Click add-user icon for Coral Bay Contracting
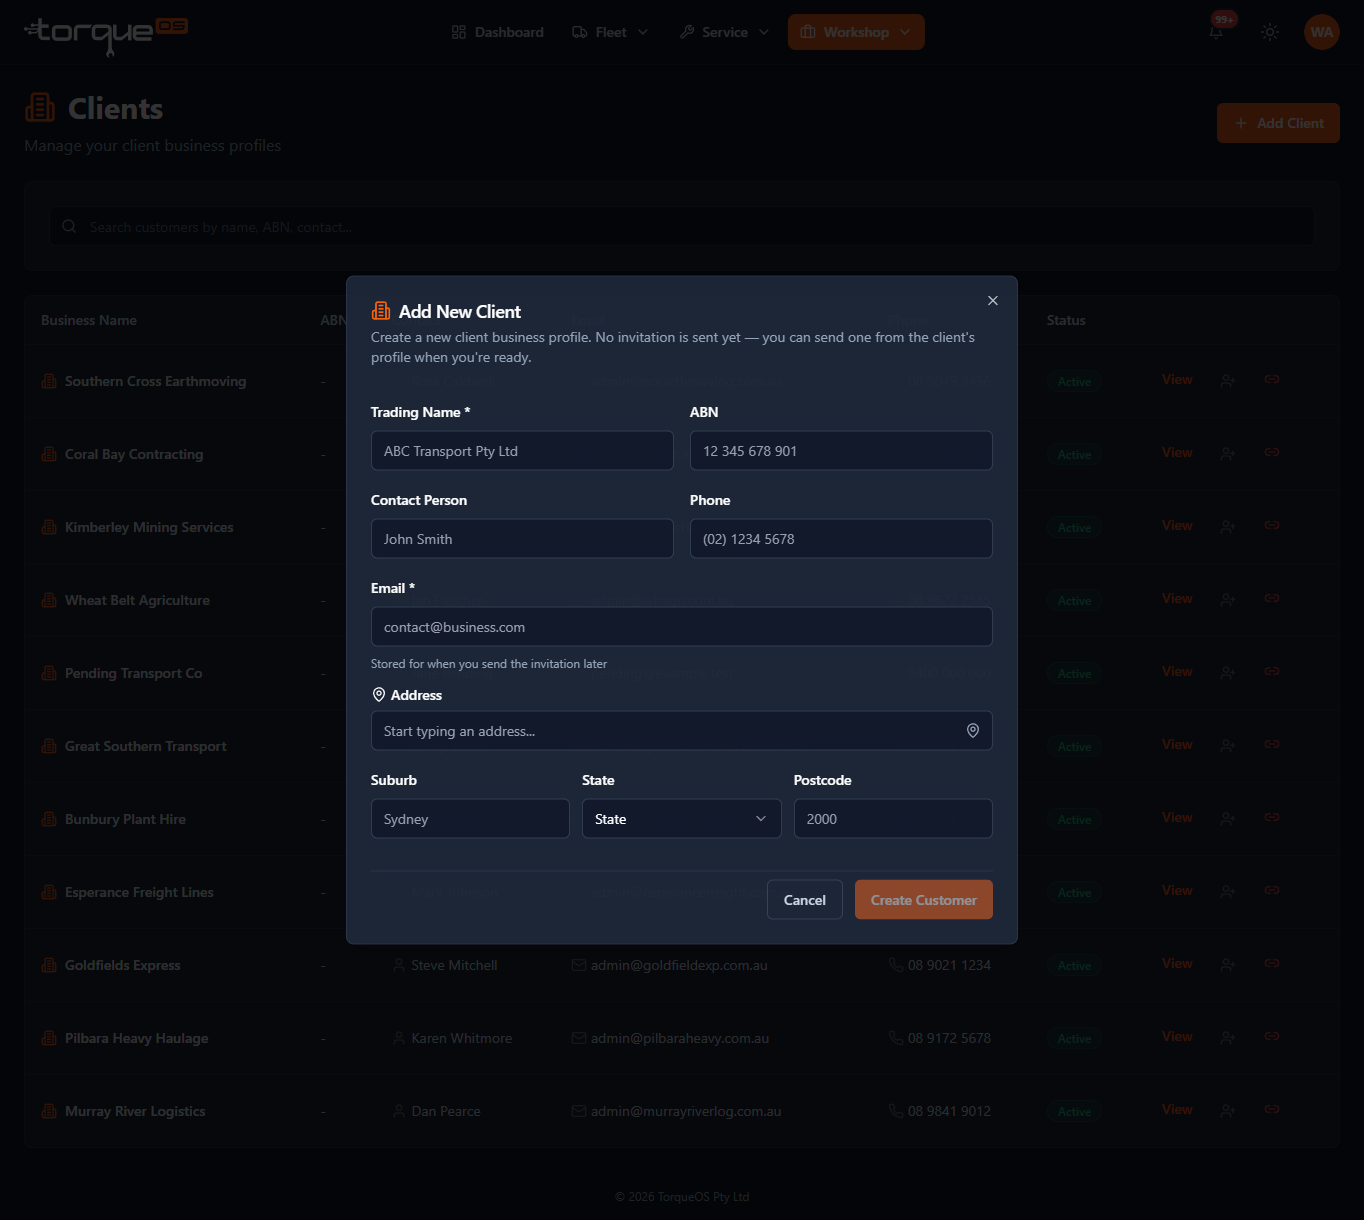This screenshot has height=1220, width=1364. coord(1227,453)
